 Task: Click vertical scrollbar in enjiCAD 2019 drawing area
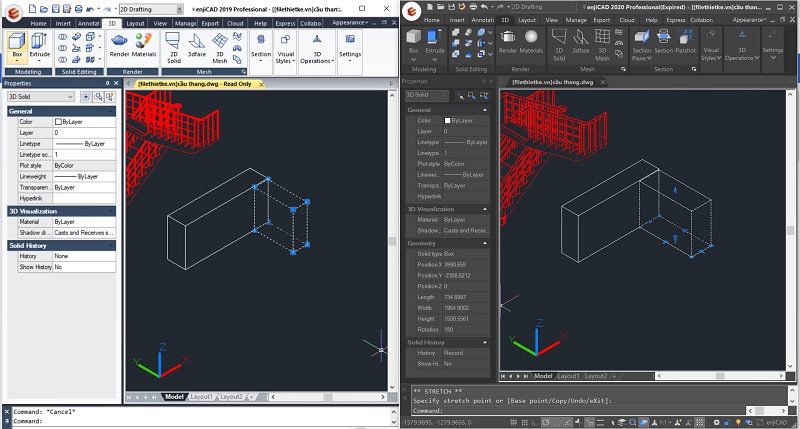[392, 241]
